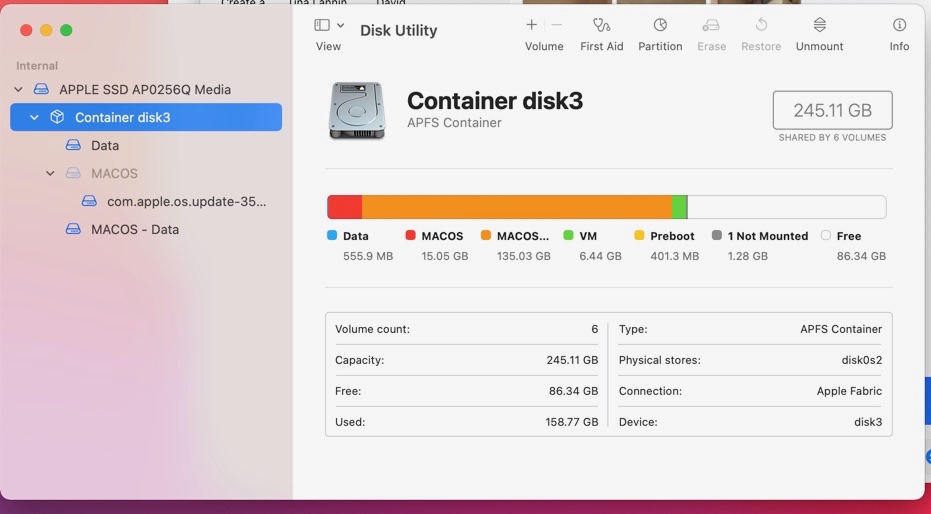Click the 135.03 GB legend value

pos(524,256)
